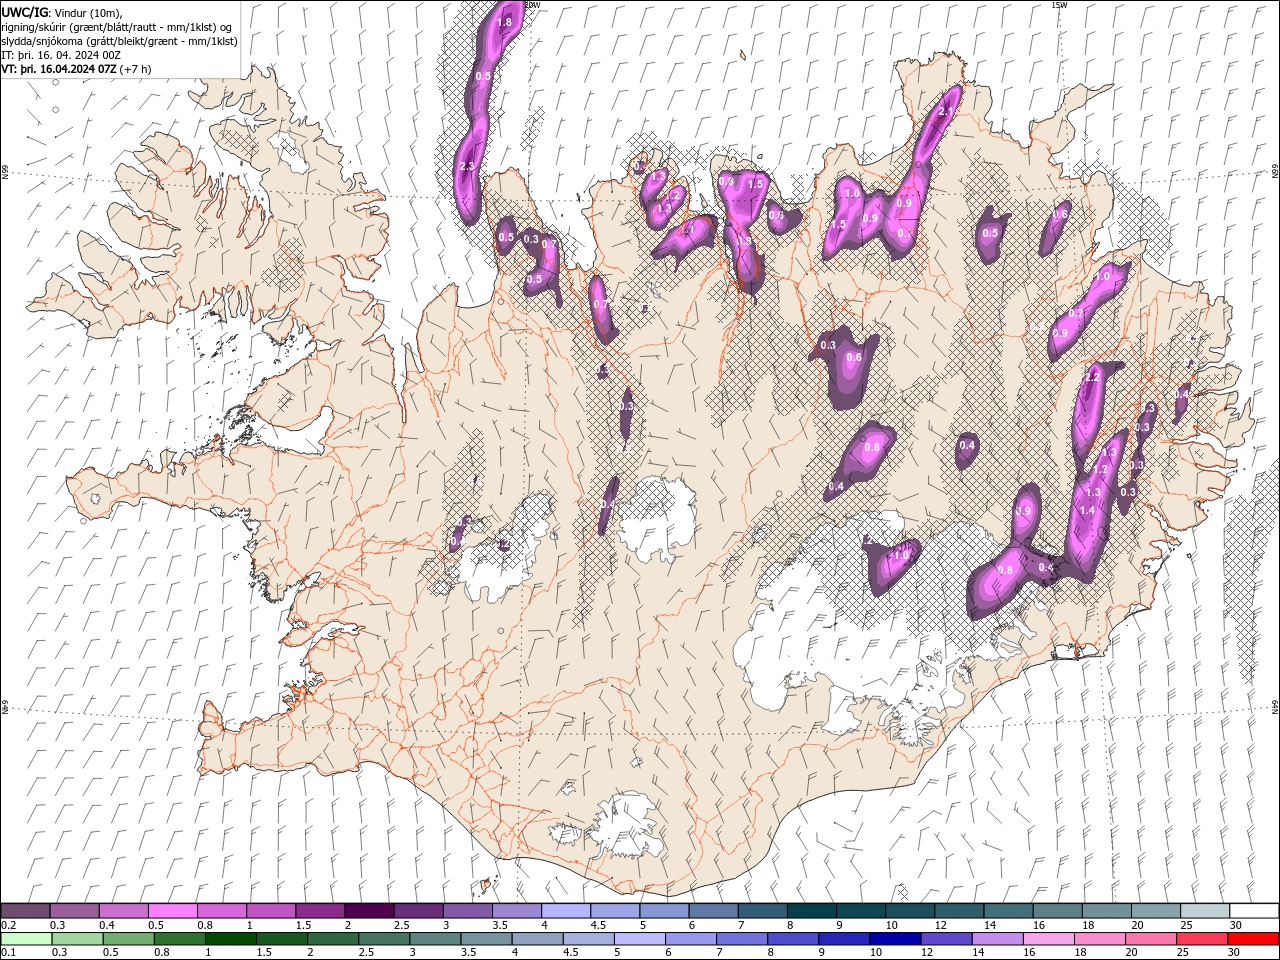Image resolution: width=1280 pixels, height=960 pixels.
Task: Pick the rain legend swatch labeled 0.8
Action: (x=179, y=939)
